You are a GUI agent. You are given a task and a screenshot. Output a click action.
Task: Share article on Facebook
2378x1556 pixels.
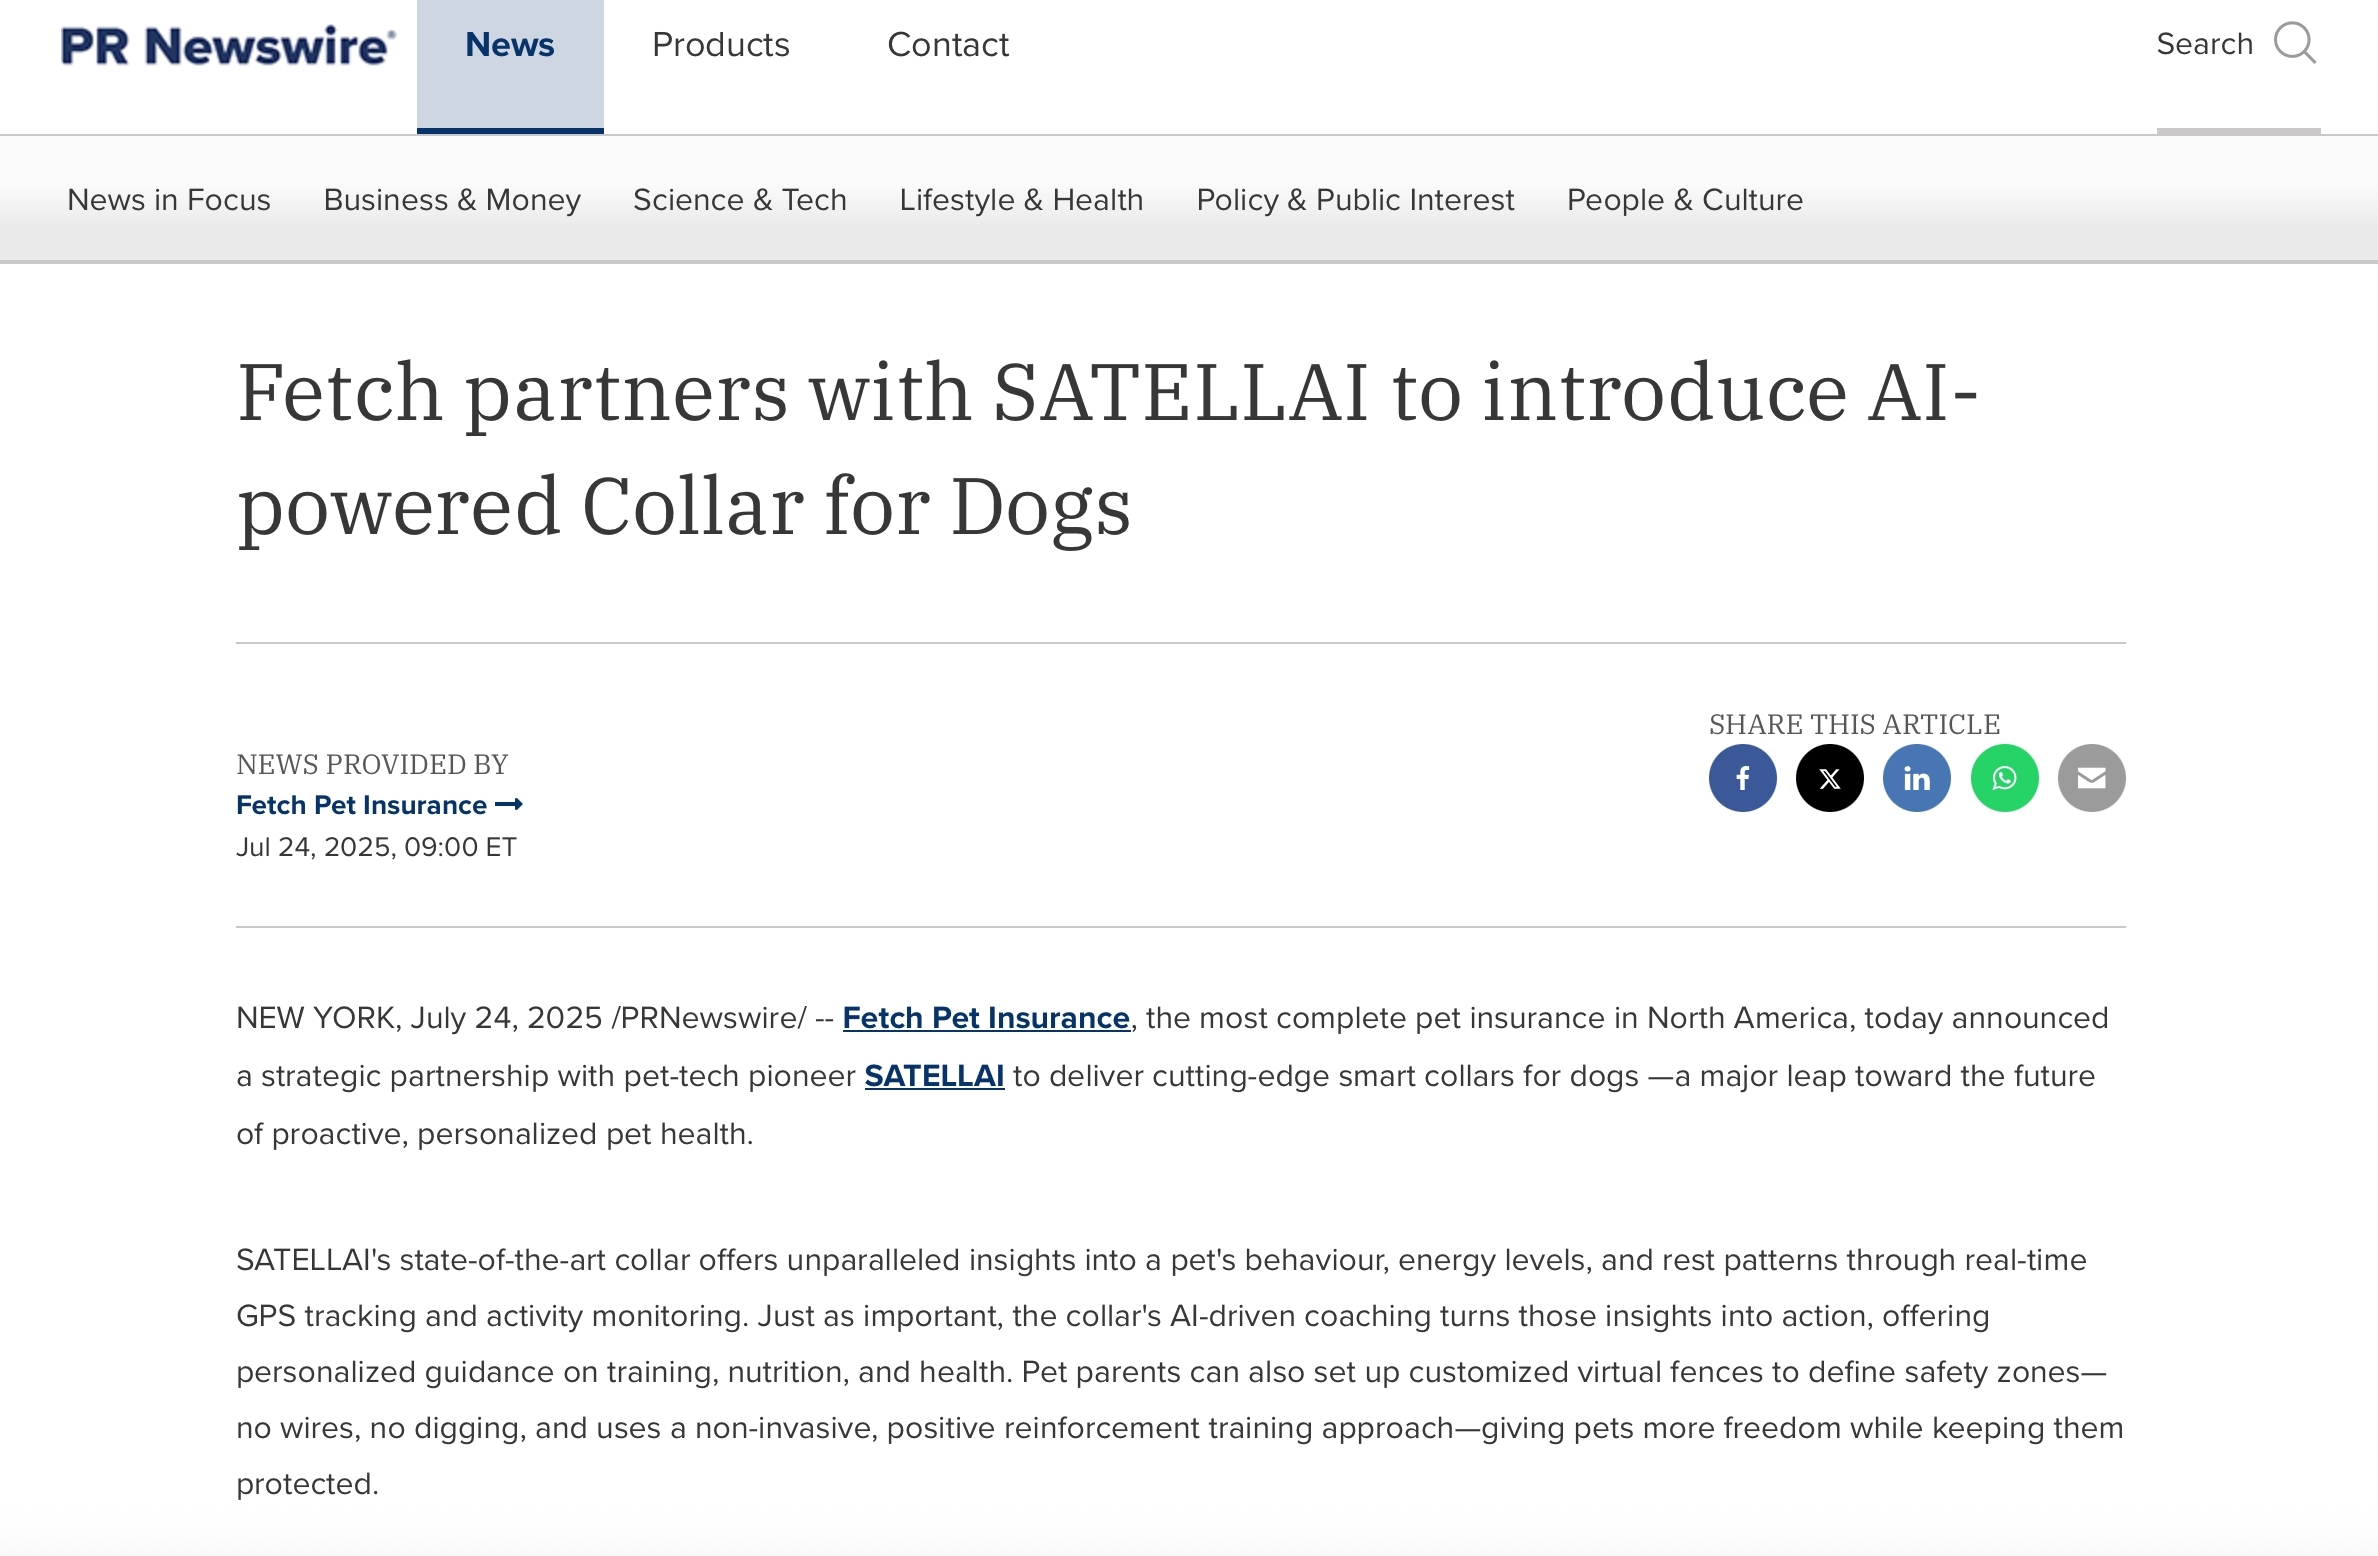(x=1742, y=778)
